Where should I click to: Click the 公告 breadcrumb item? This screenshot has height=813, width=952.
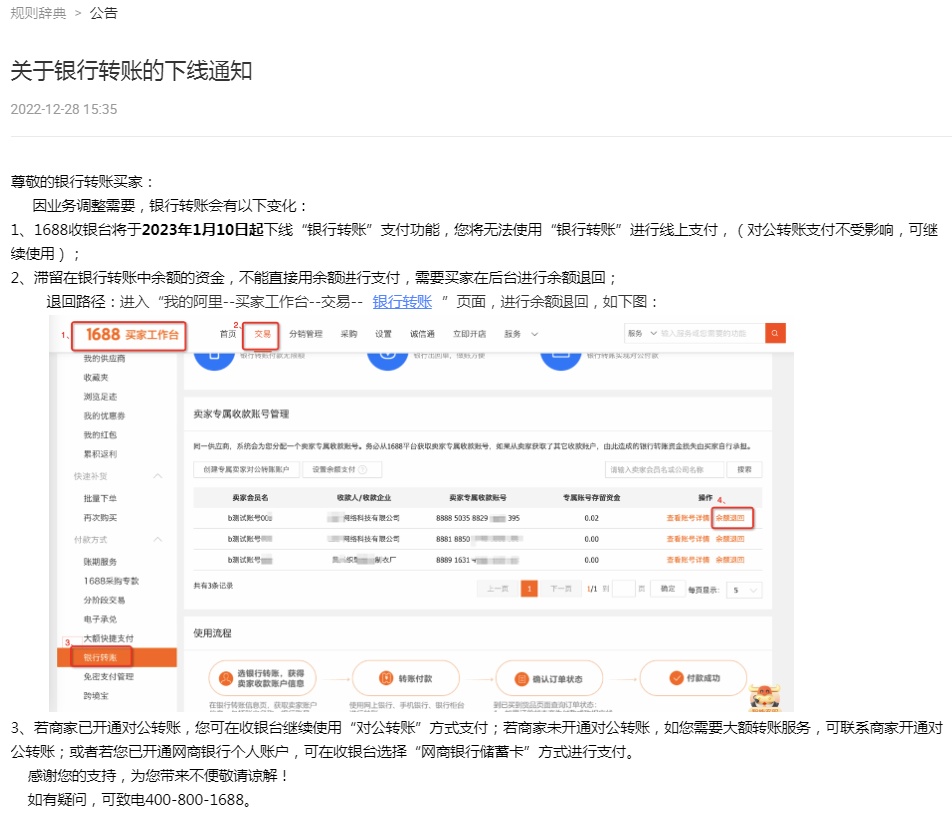(x=104, y=13)
